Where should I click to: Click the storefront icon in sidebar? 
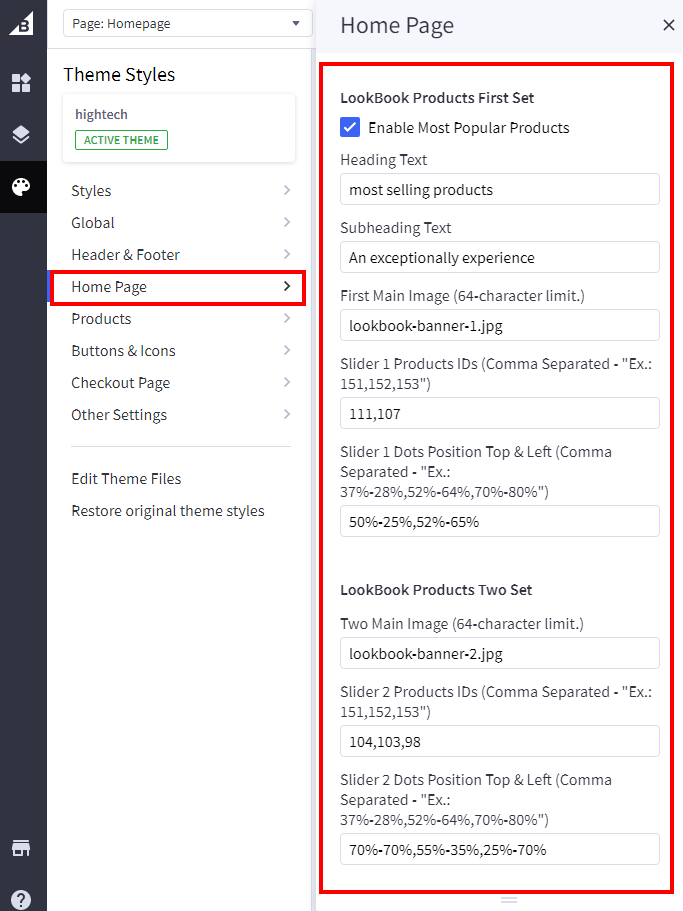pos(21,848)
